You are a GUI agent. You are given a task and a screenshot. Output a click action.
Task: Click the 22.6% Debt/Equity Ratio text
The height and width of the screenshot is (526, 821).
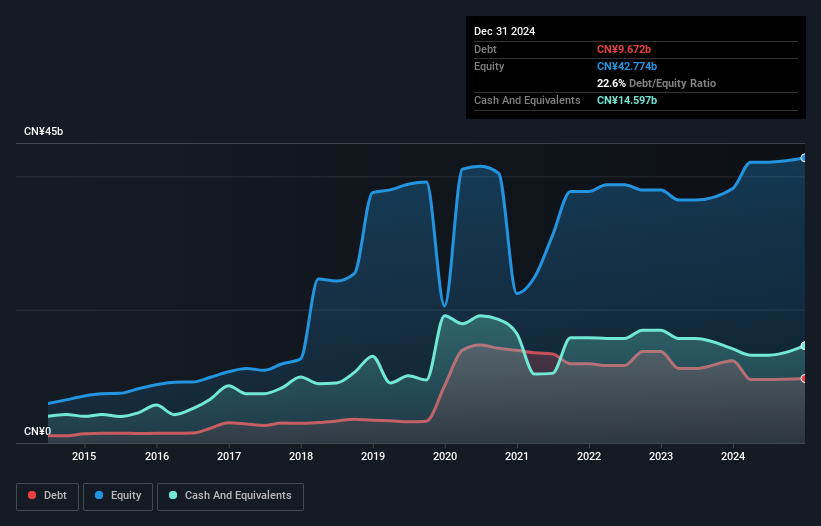coord(656,83)
